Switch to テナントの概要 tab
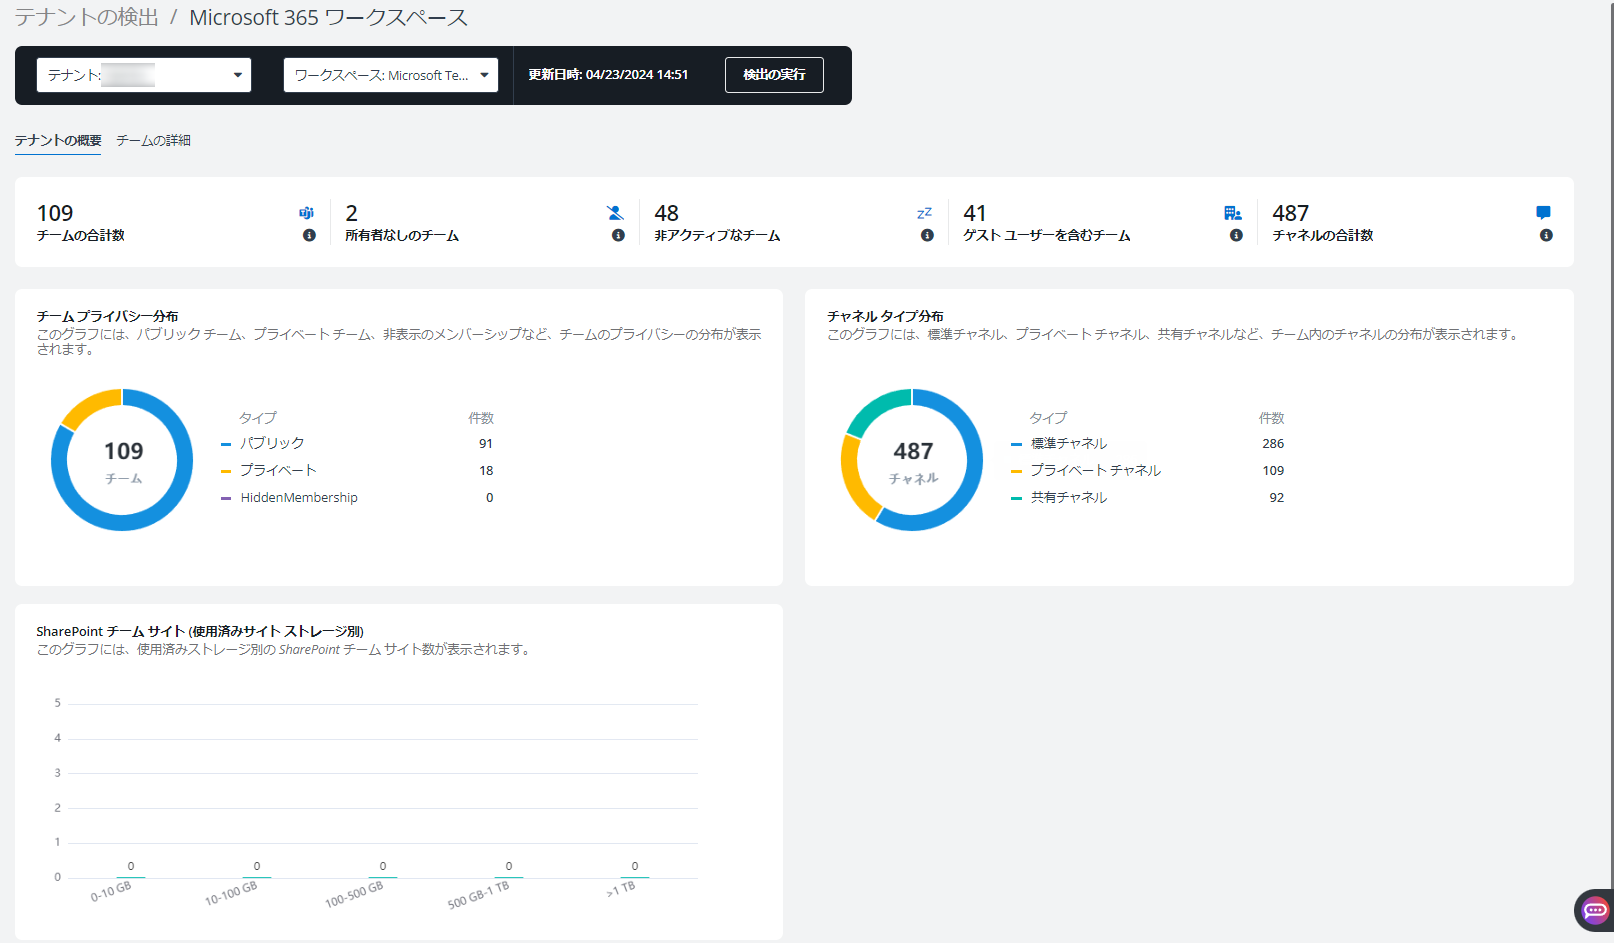 58,141
